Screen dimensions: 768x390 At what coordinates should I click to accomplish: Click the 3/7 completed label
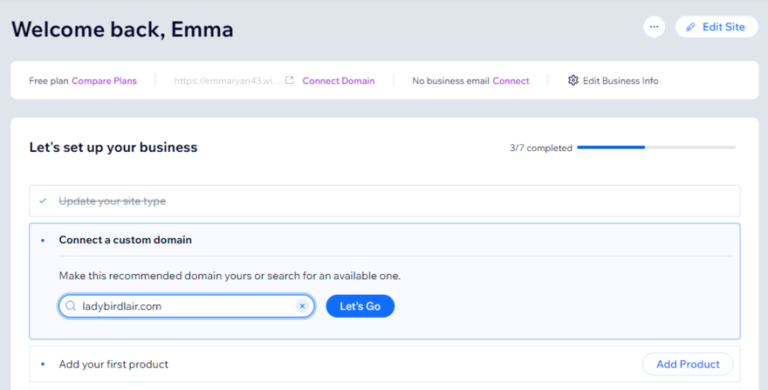click(541, 147)
